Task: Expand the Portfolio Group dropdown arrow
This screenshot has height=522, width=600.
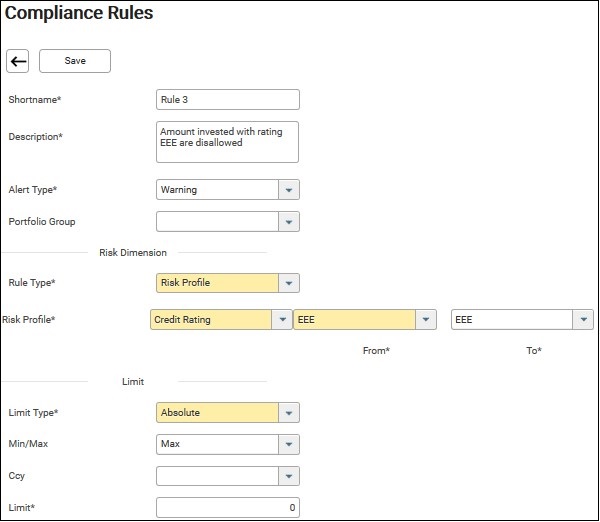Action: pyautogui.click(x=288, y=222)
